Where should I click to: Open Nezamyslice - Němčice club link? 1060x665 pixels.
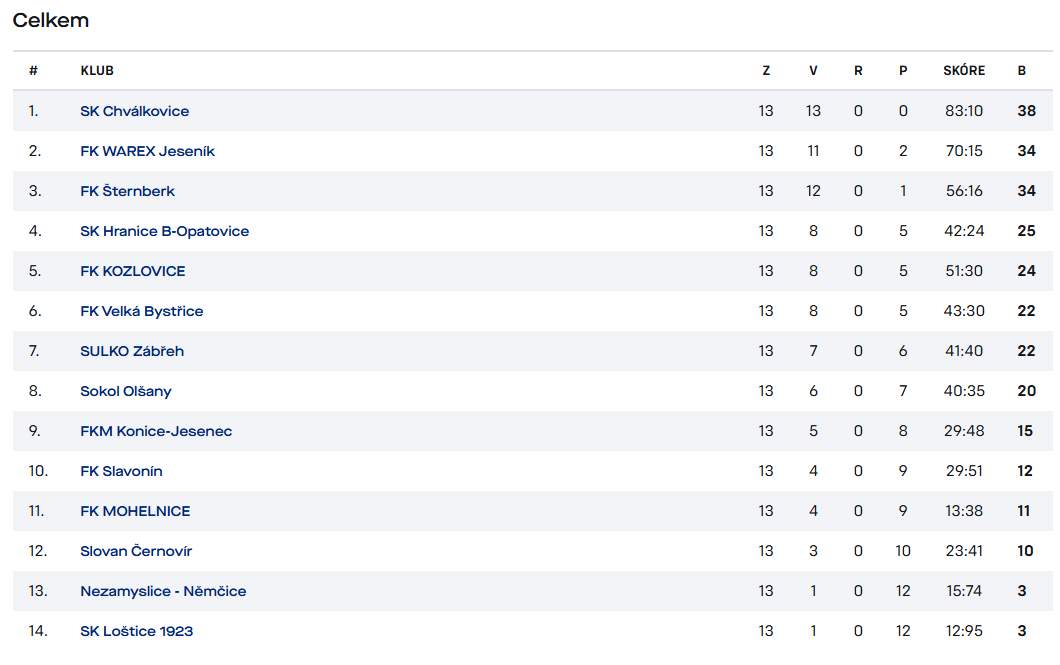[163, 591]
